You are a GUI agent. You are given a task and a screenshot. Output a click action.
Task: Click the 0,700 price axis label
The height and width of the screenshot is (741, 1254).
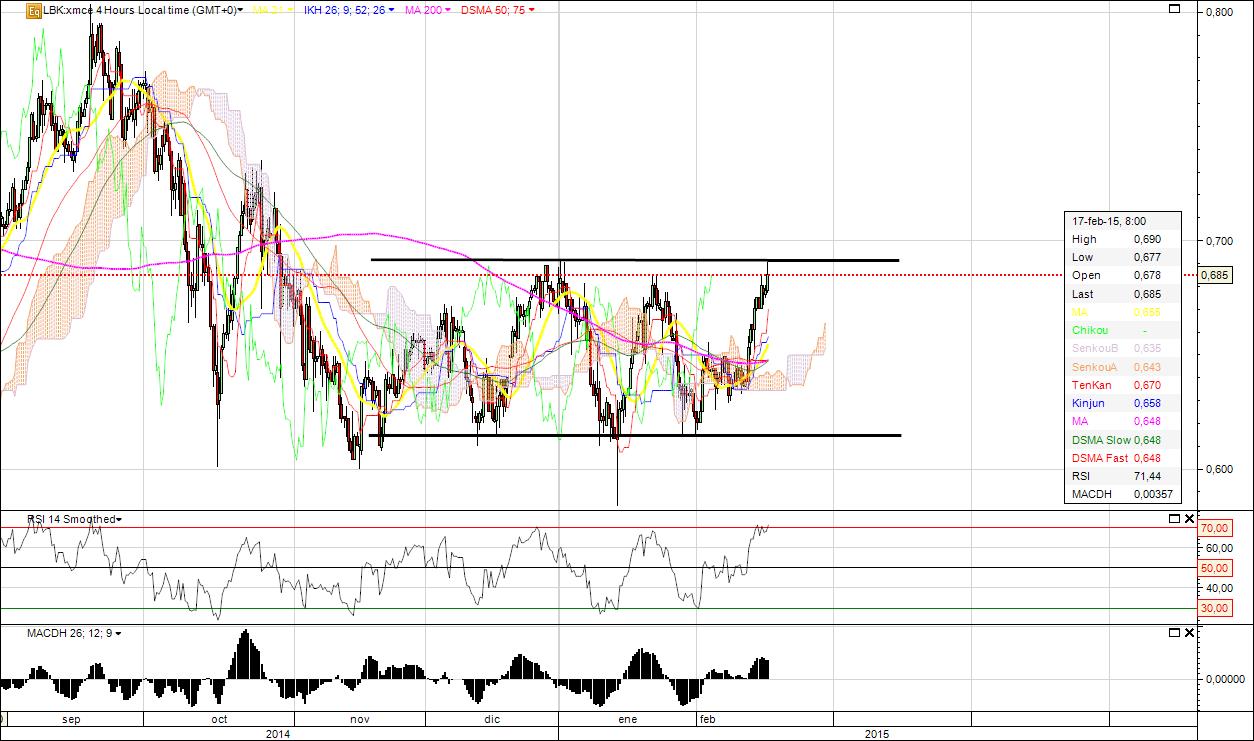point(1219,241)
